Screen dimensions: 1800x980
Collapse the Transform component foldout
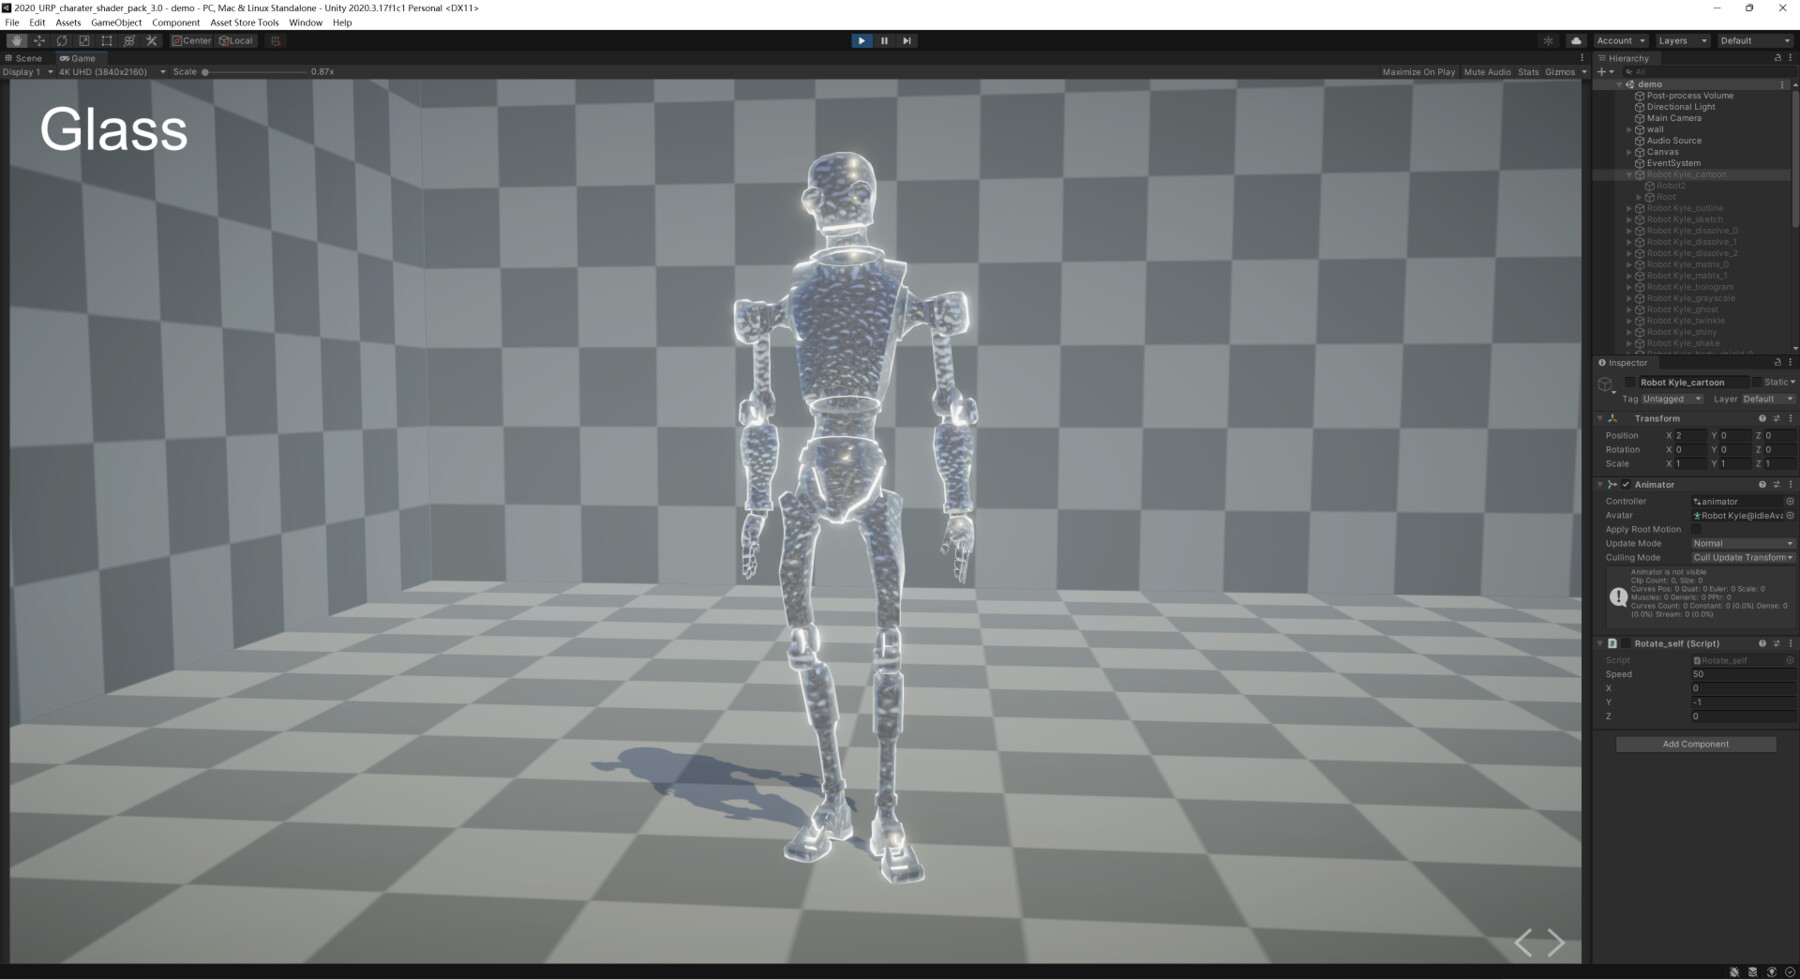pyautogui.click(x=1600, y=418)
